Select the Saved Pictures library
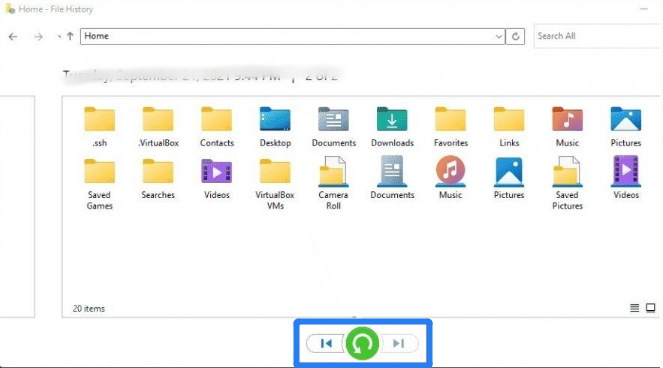Image resolution: width=663 pixels, height=368 pixels. (x=567, y=184)
